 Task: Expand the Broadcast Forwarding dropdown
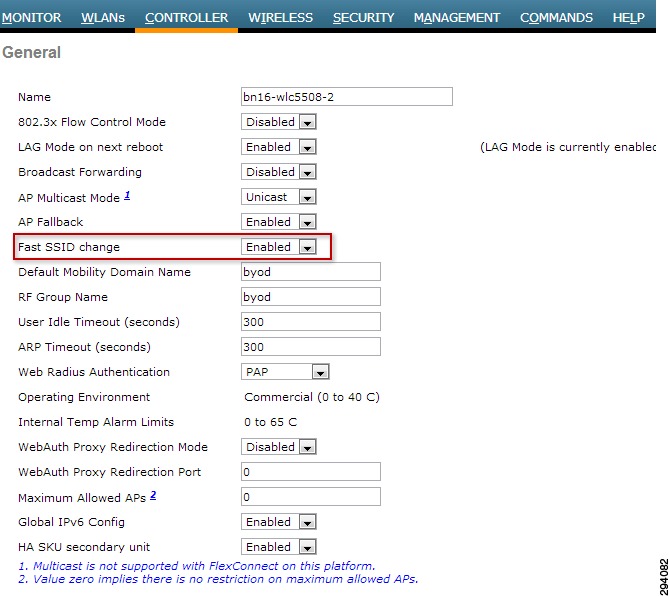point(279,172)
